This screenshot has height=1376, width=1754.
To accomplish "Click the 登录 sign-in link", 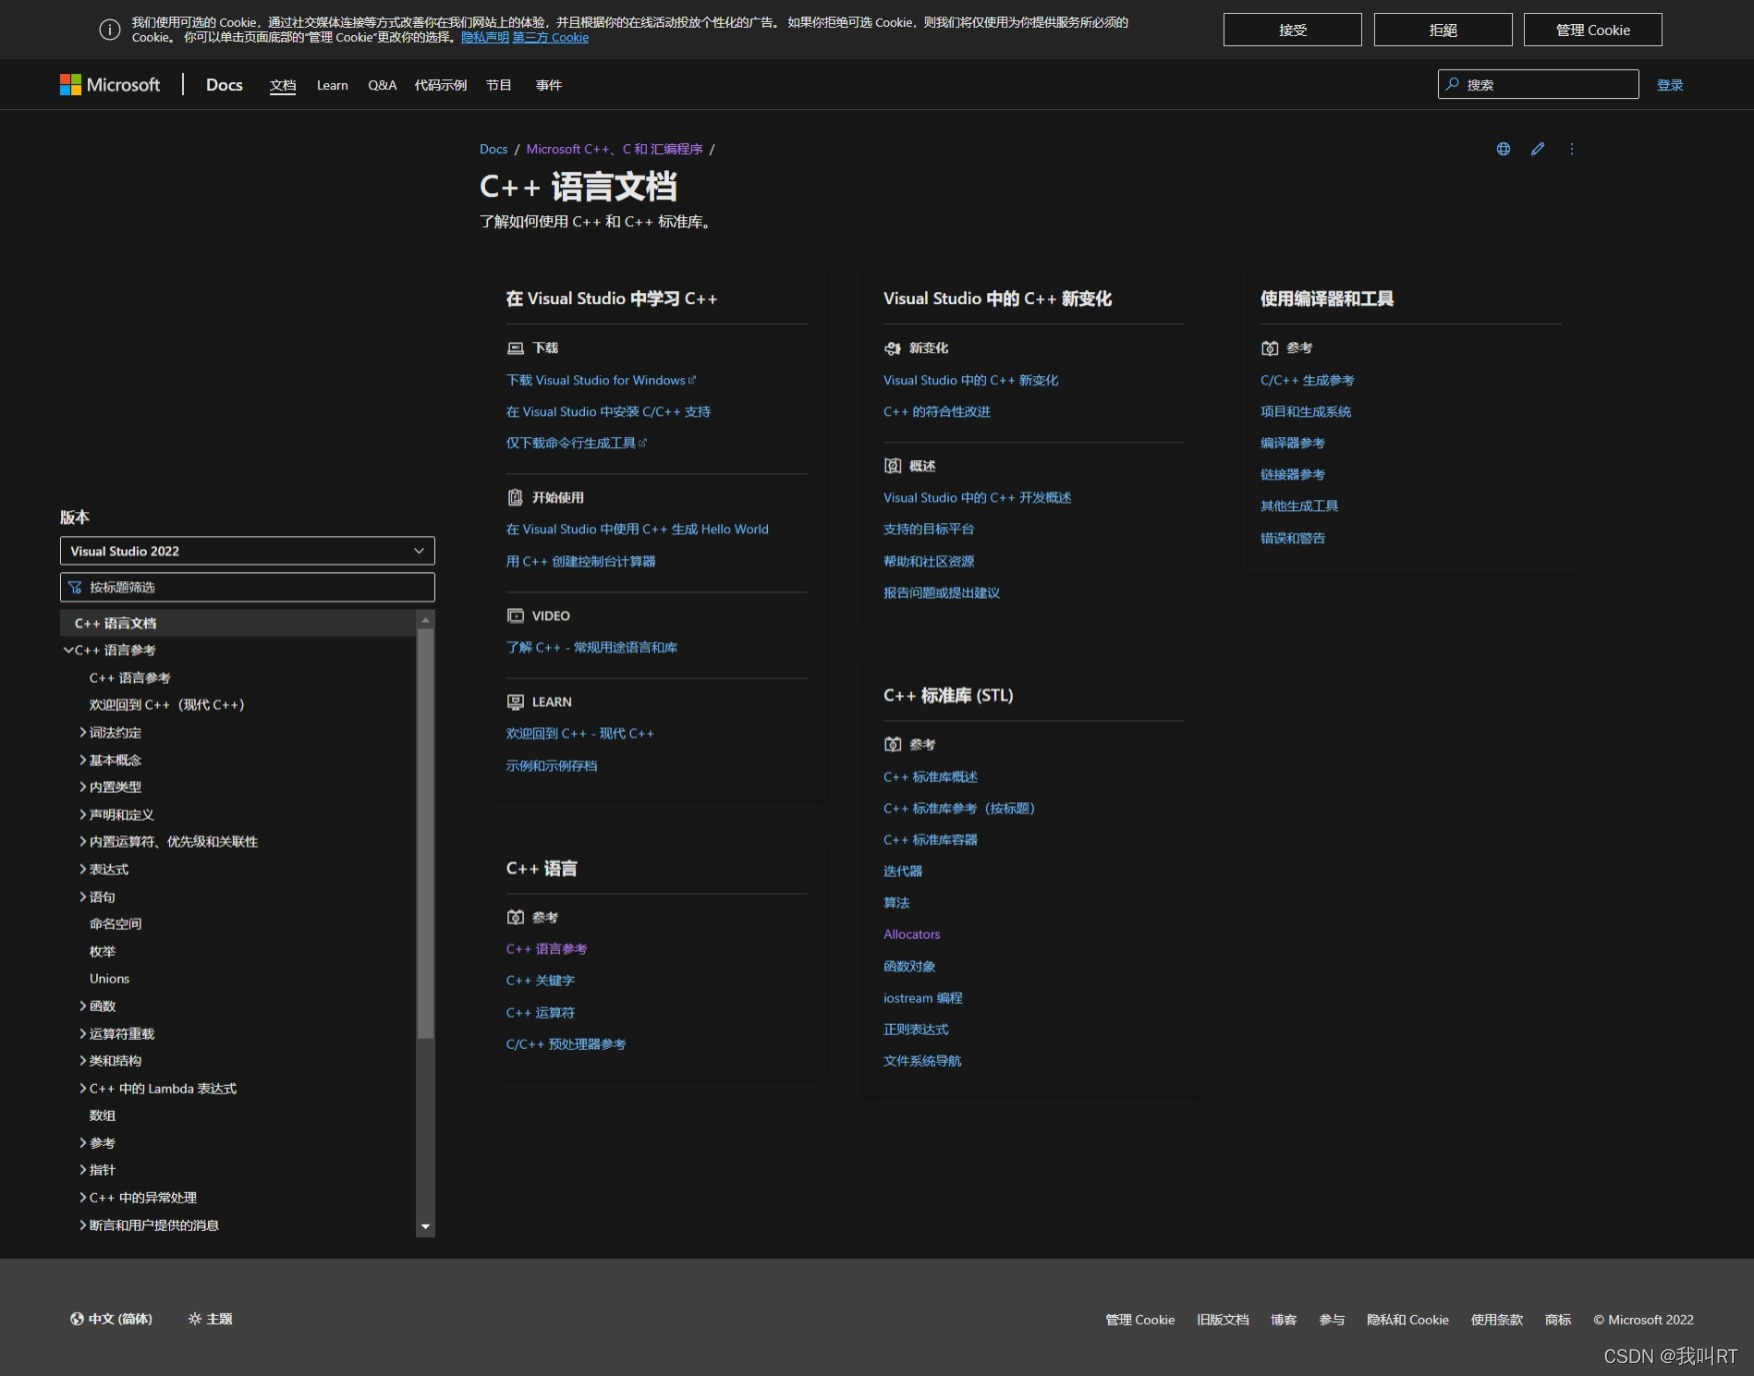I will [x=1670, y=85].
